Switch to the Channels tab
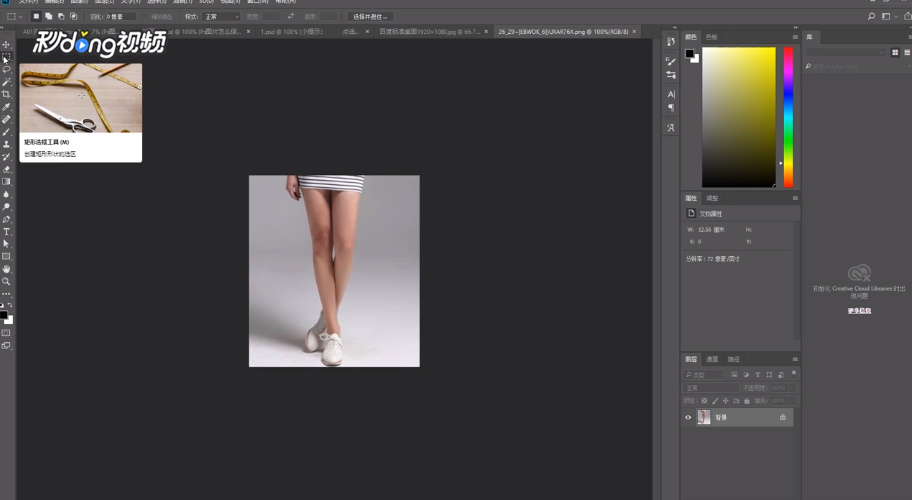912x500 pixels. coord(712,359)
